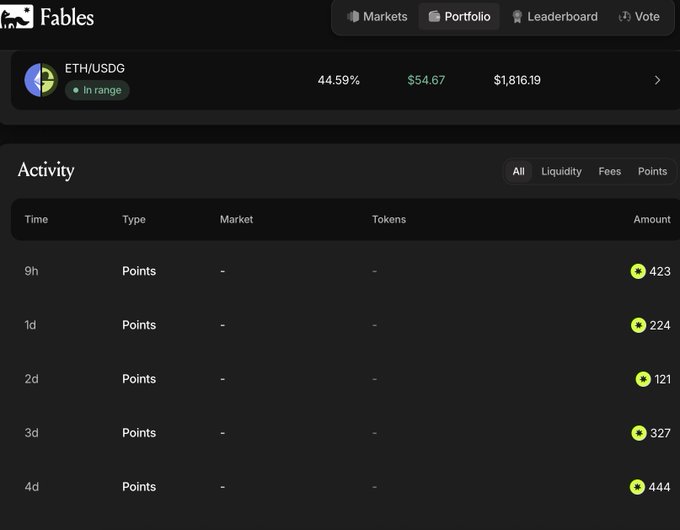The width and height of the screenshot is (680, 530).
Task: Select the All activity filter
Action: click(x=519, y=171)
